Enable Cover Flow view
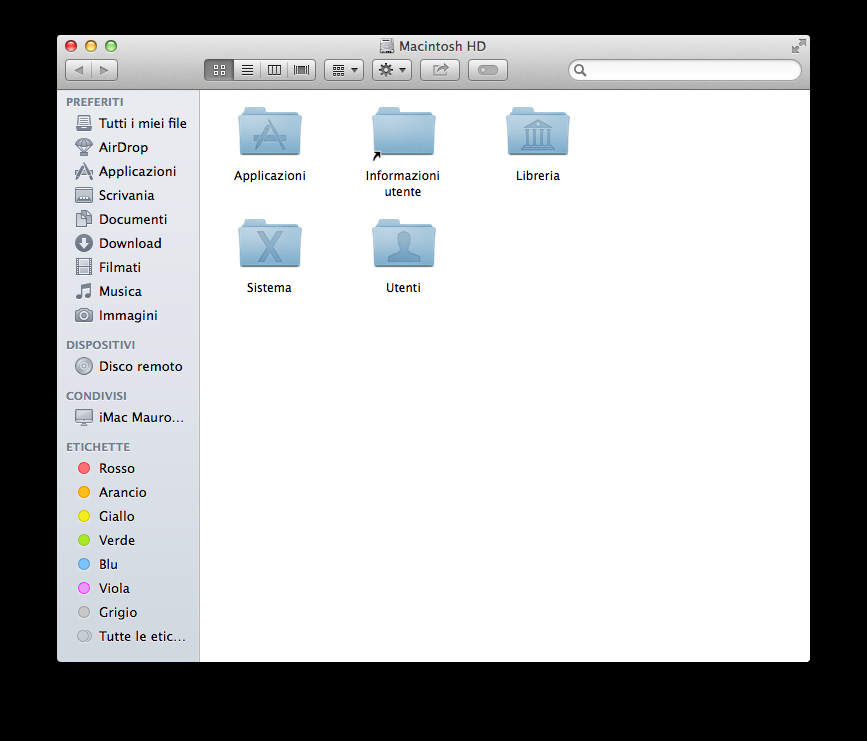 pyautogui.click(x=302, y=70)
